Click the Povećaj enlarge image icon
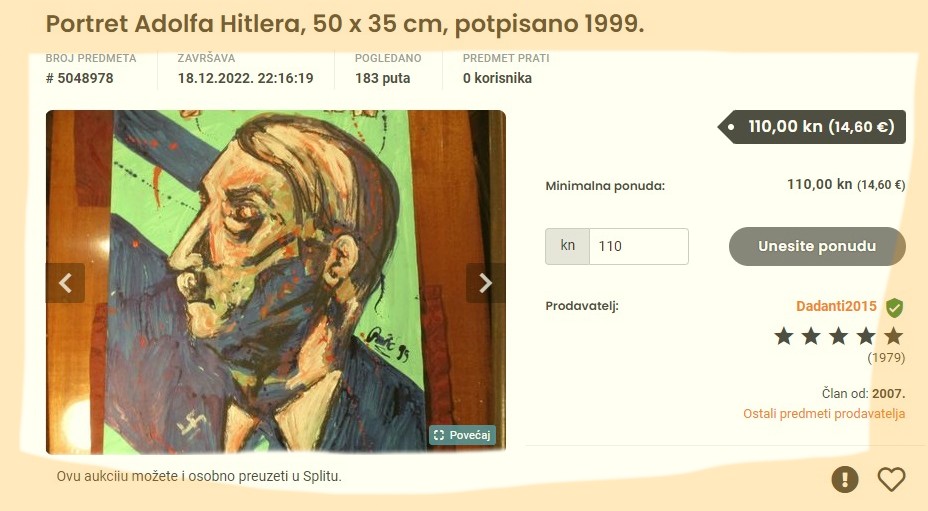Image resolution: width=928 pixels, height=511 pixels. coord(462,435)
